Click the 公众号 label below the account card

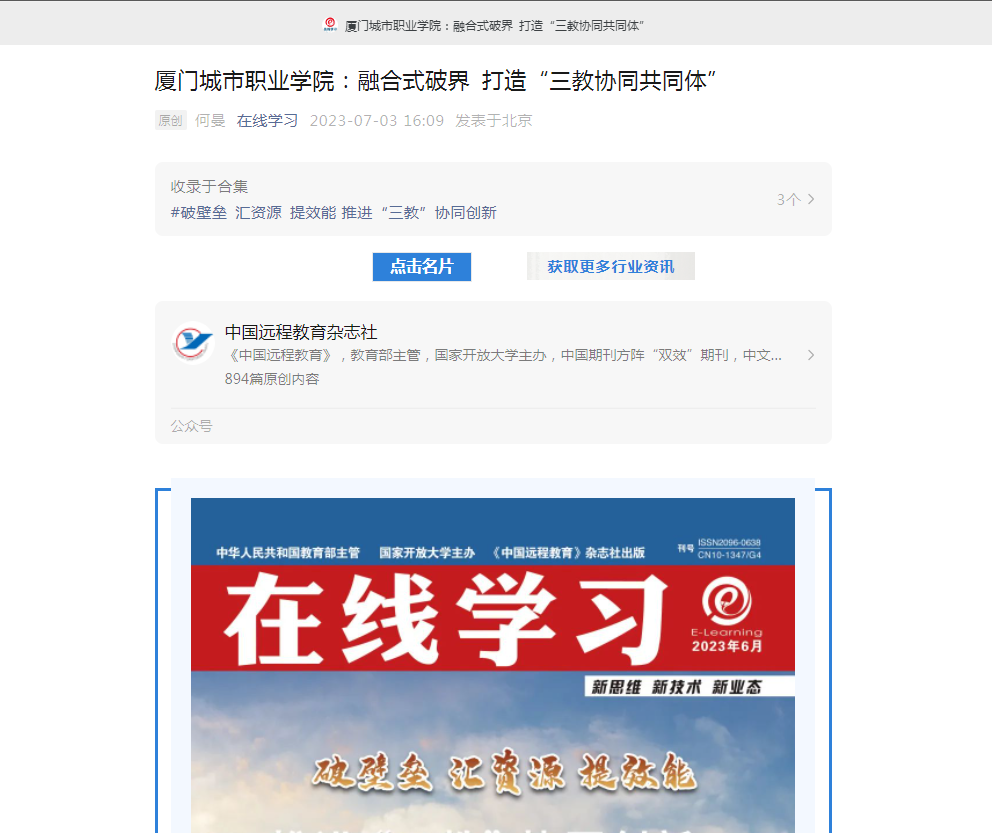191,426
